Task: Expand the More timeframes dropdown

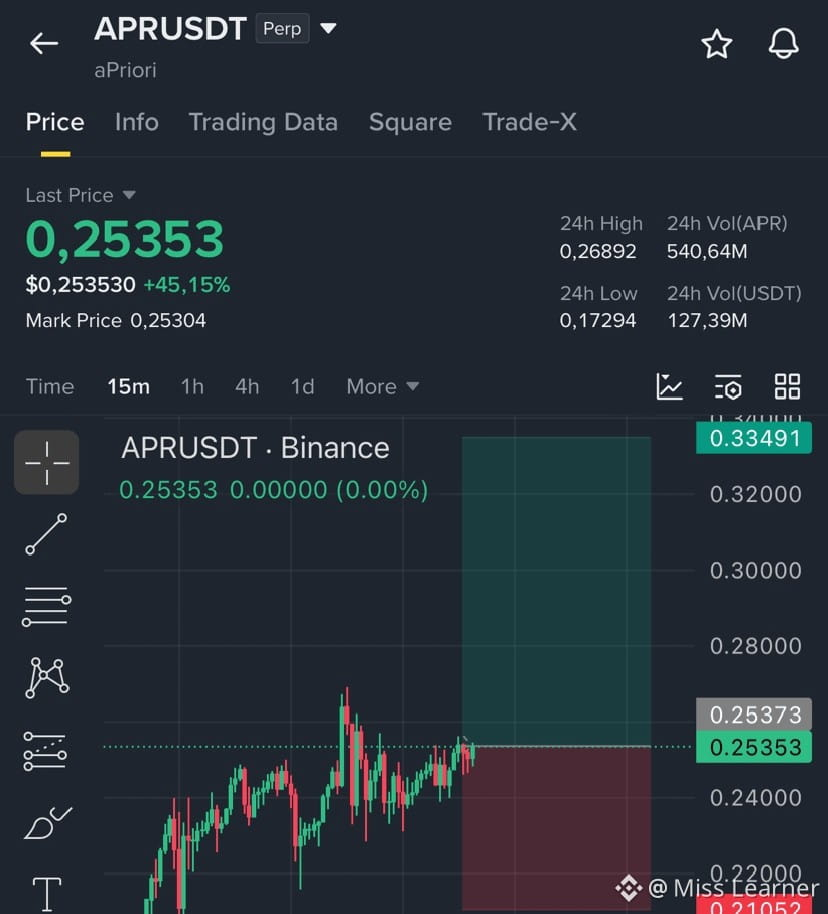Action: [x=383, y=386]
